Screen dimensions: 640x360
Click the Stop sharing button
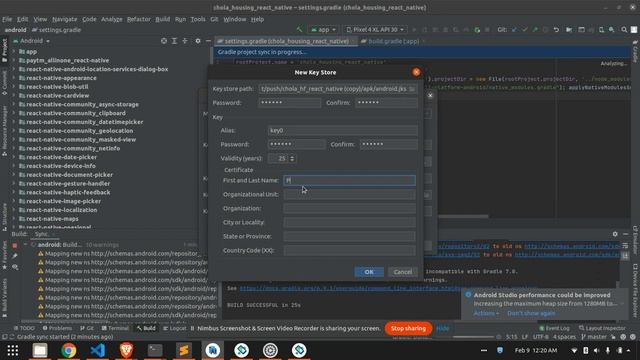coord(408,329)
